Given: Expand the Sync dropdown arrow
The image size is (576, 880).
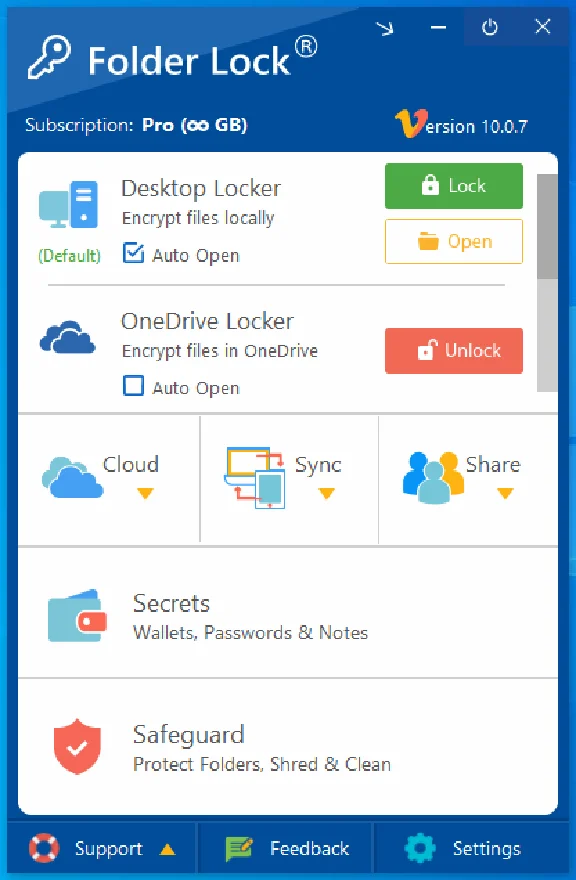Looking at the screenshot, I should point(326,493).
